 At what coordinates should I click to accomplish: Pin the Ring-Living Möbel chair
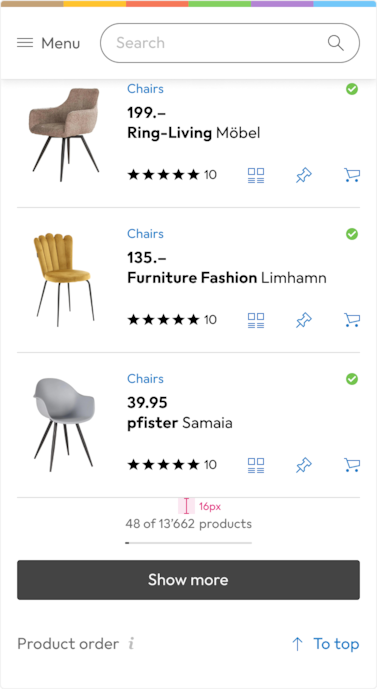[x=304, y=175]
